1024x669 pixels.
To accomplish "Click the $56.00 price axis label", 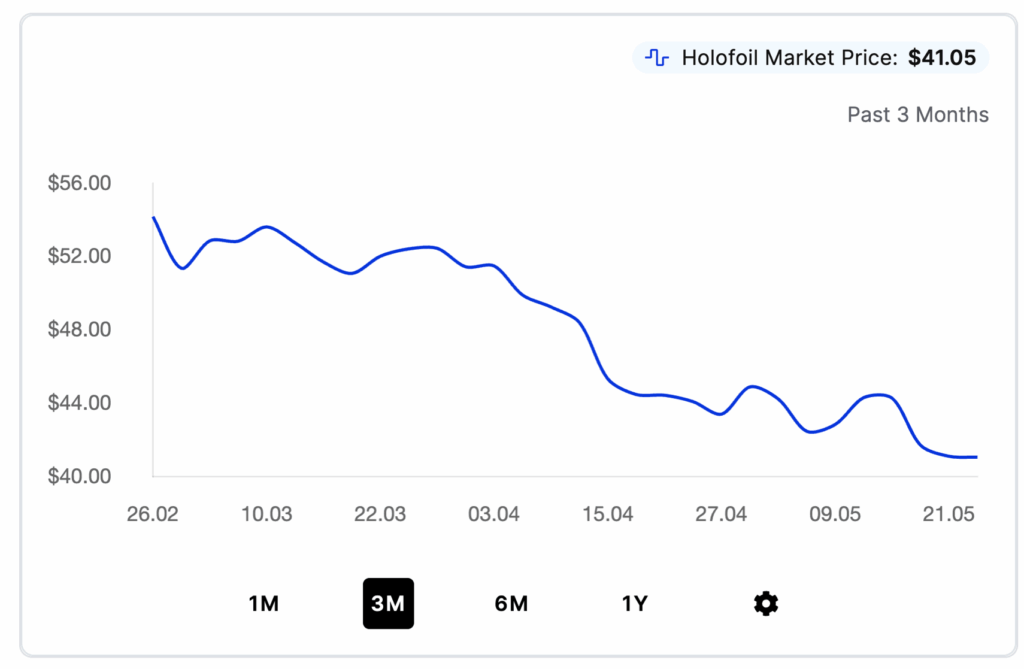I will (x=79, y=183).
